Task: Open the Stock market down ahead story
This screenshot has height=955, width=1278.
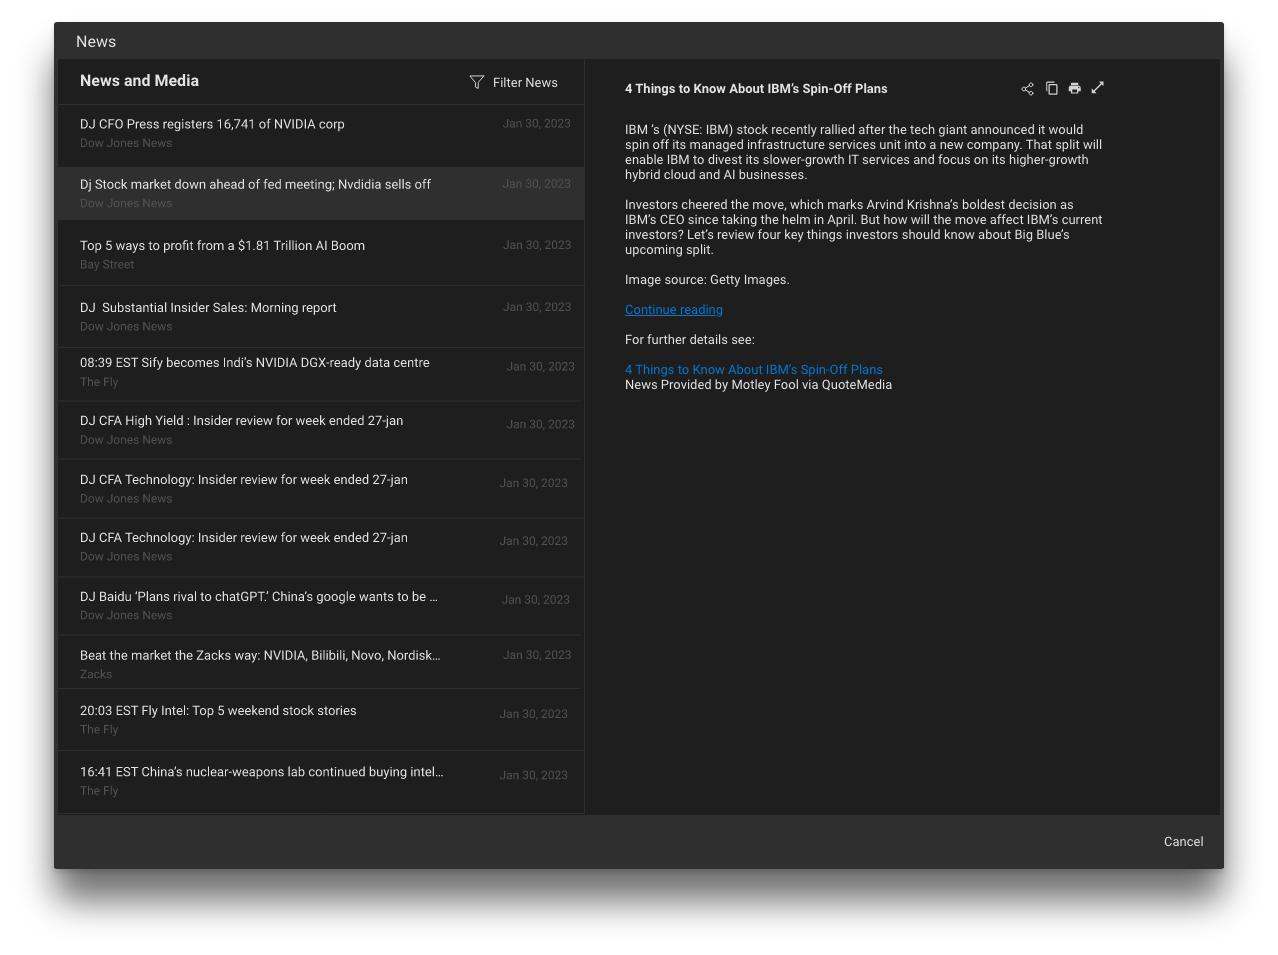Action: [255, 185]
